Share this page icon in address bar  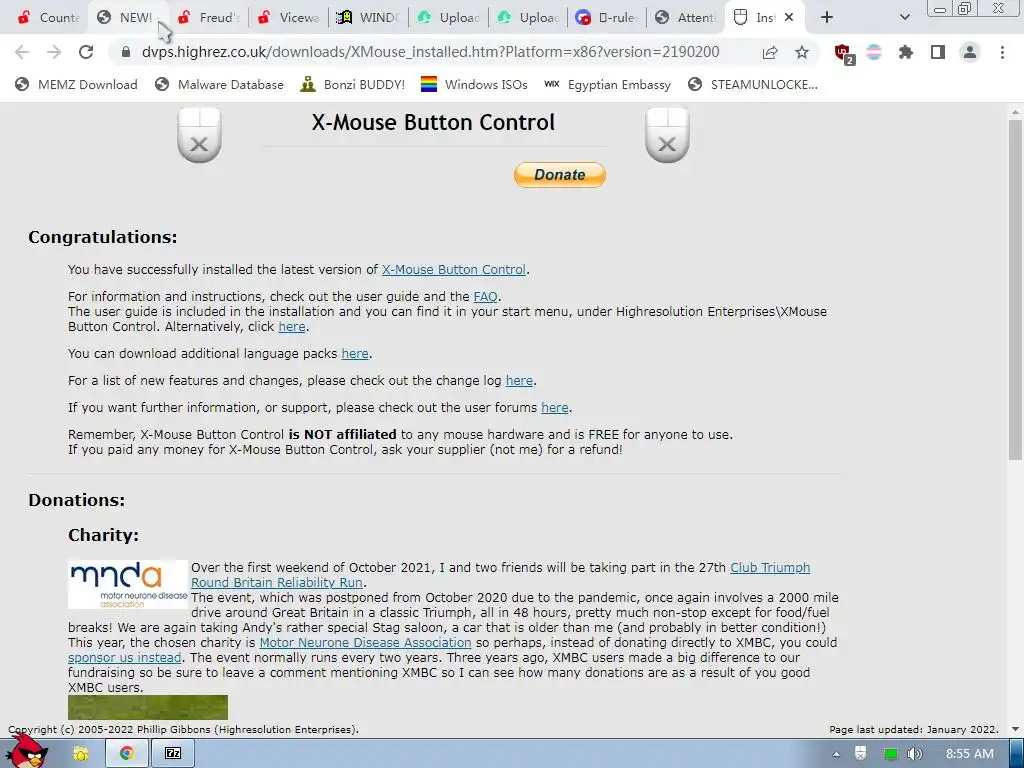[770, 52]
